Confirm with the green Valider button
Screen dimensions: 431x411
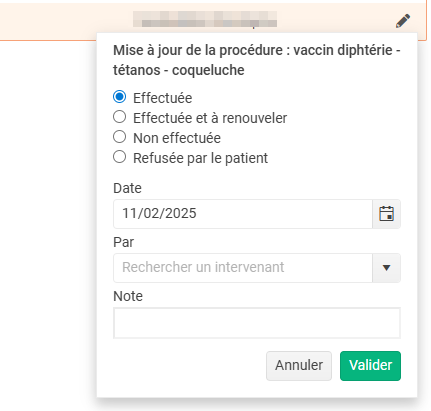click(370, 366)
